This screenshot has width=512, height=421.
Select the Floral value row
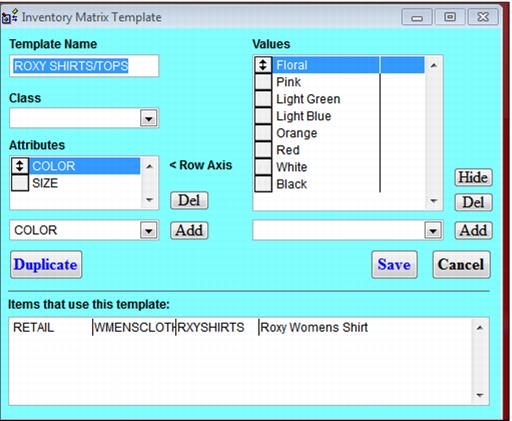[x=348, y=65]
